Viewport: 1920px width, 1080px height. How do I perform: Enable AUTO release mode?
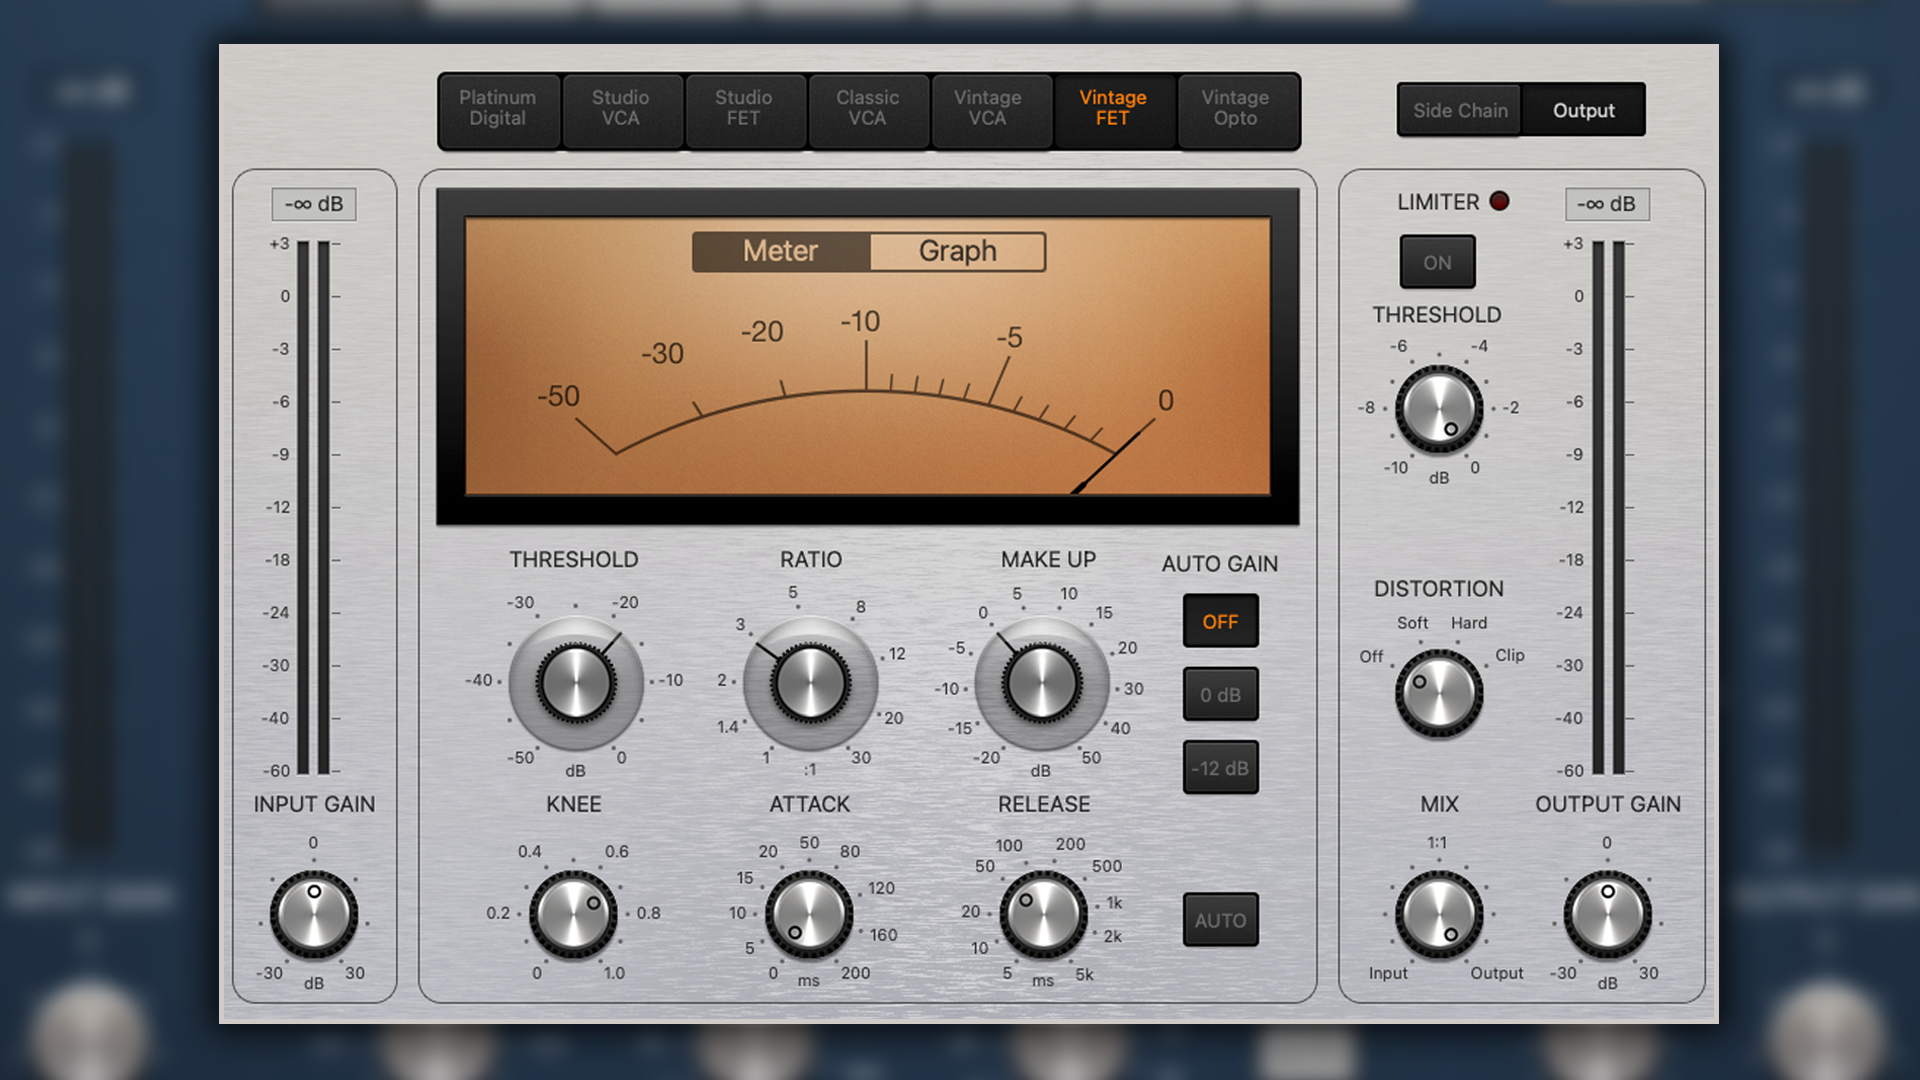tap(1220, 920)
